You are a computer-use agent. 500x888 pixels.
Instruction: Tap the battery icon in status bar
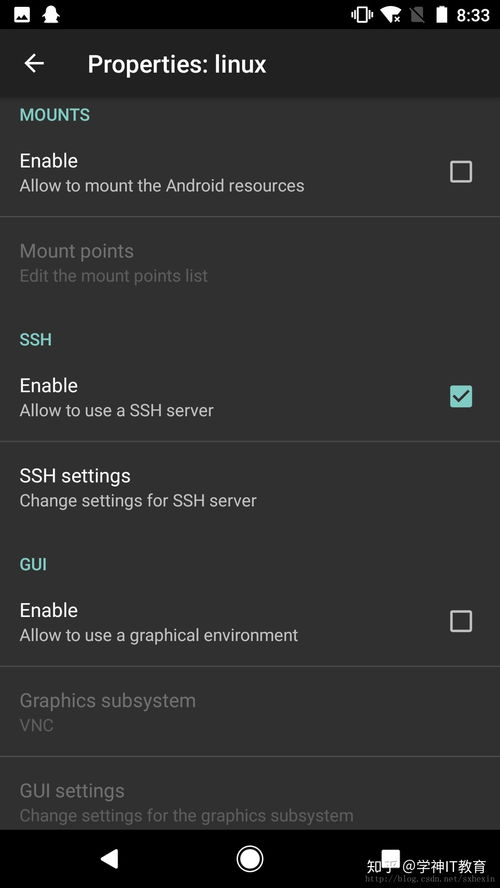coord(442,15)
